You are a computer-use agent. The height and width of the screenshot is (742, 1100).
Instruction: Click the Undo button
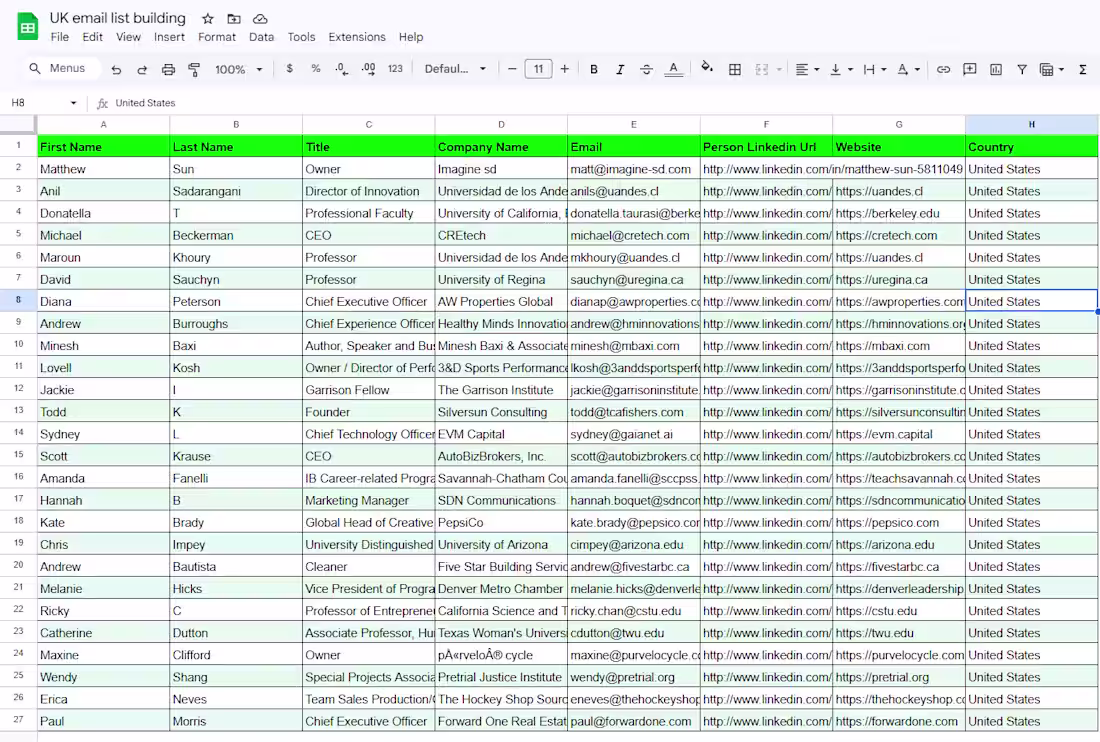[x=117, y=69]
